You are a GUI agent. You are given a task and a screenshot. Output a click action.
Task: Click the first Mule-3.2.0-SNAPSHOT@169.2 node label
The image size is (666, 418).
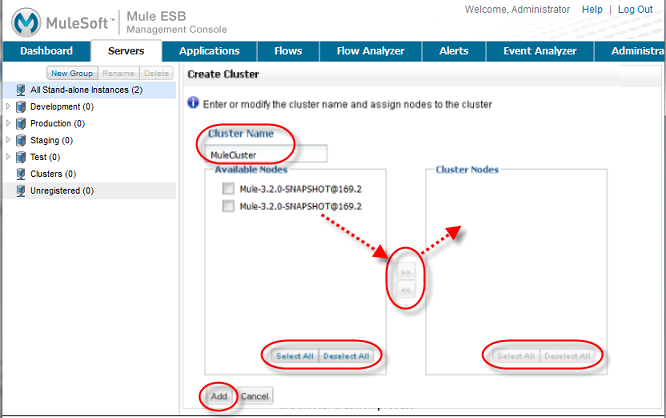pyautogui.click(x=301, y=189)
